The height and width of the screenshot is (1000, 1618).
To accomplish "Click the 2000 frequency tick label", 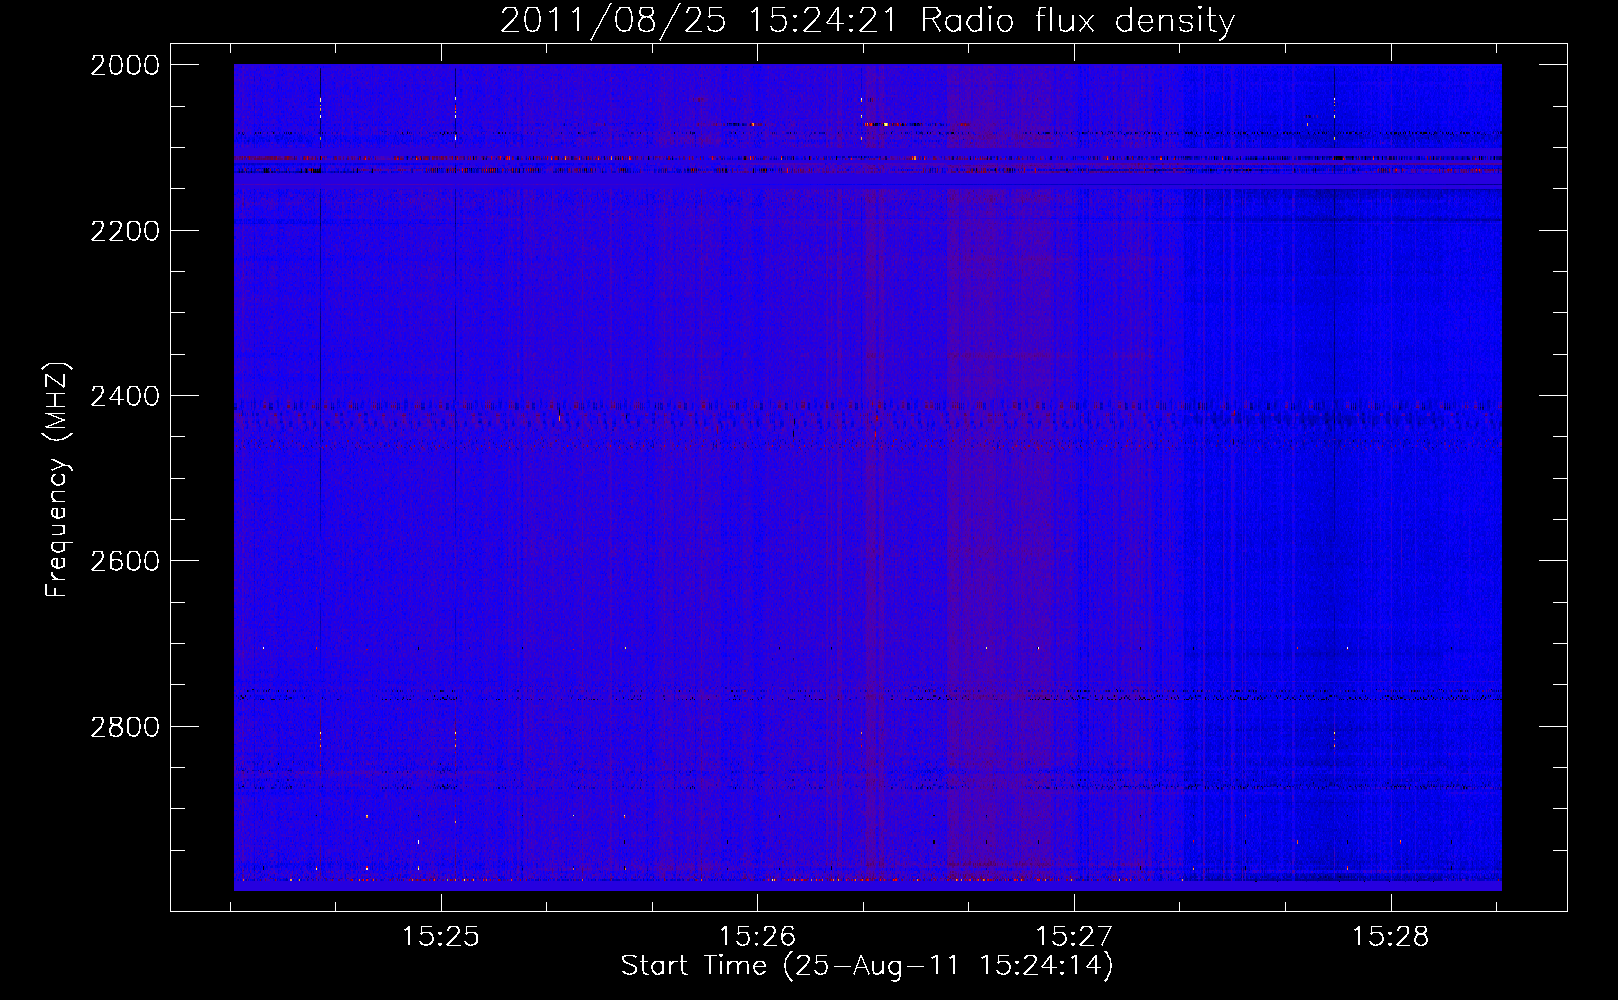I will coord(125,65).
